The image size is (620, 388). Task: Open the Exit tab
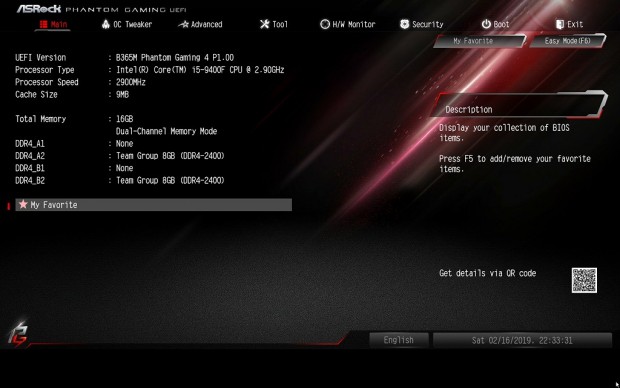569,25
